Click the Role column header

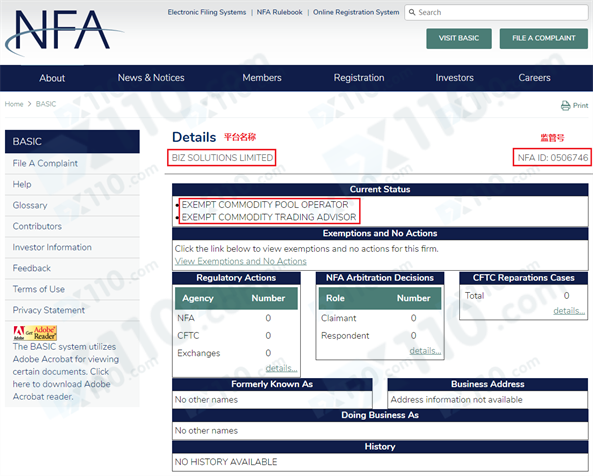pyautogui.click(x=335, y=298)
